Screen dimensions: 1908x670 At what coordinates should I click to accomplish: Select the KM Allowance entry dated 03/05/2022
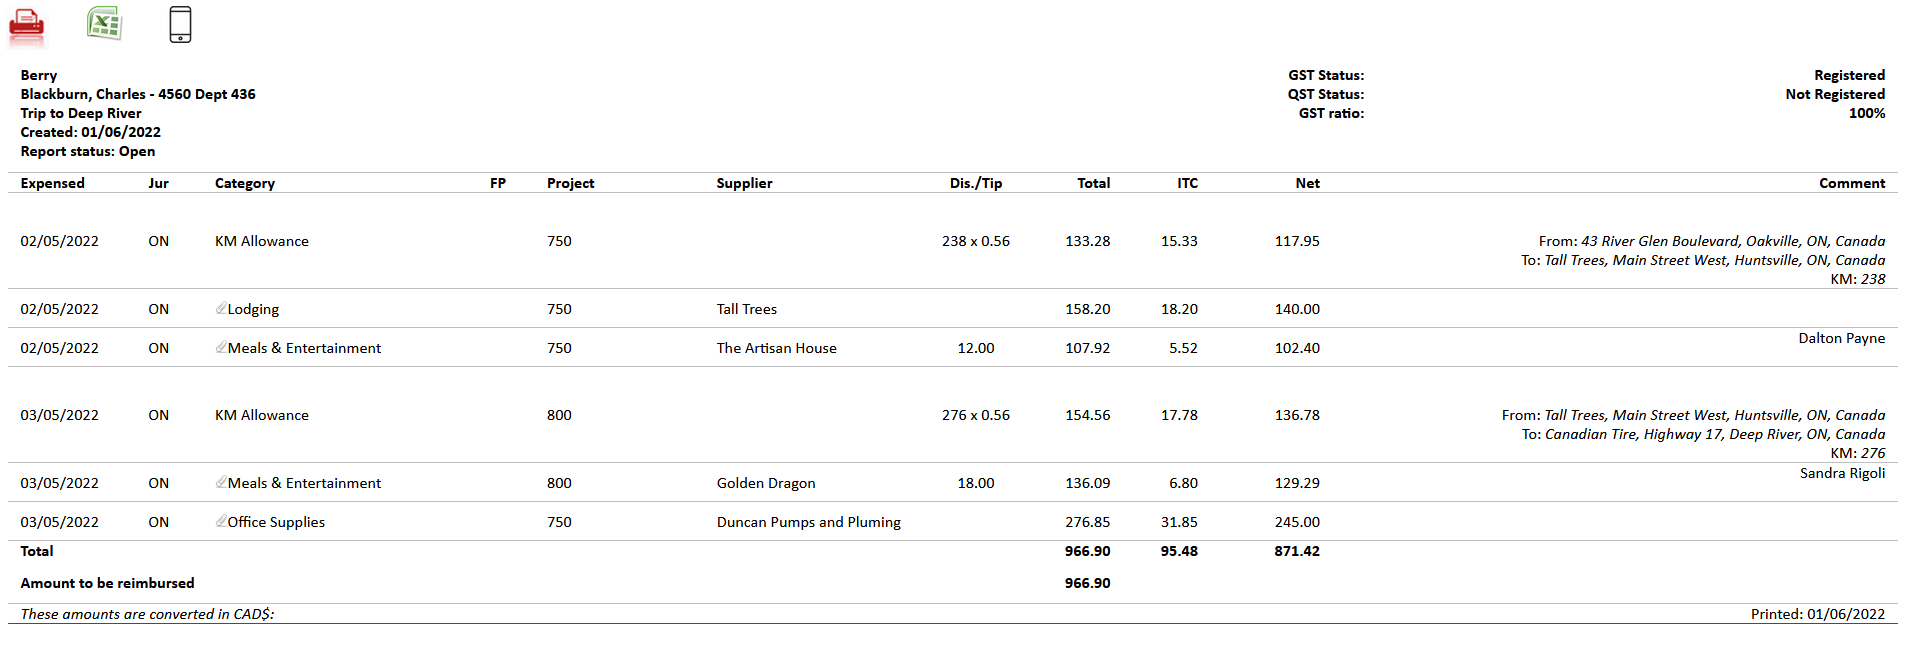pos(261,415)
